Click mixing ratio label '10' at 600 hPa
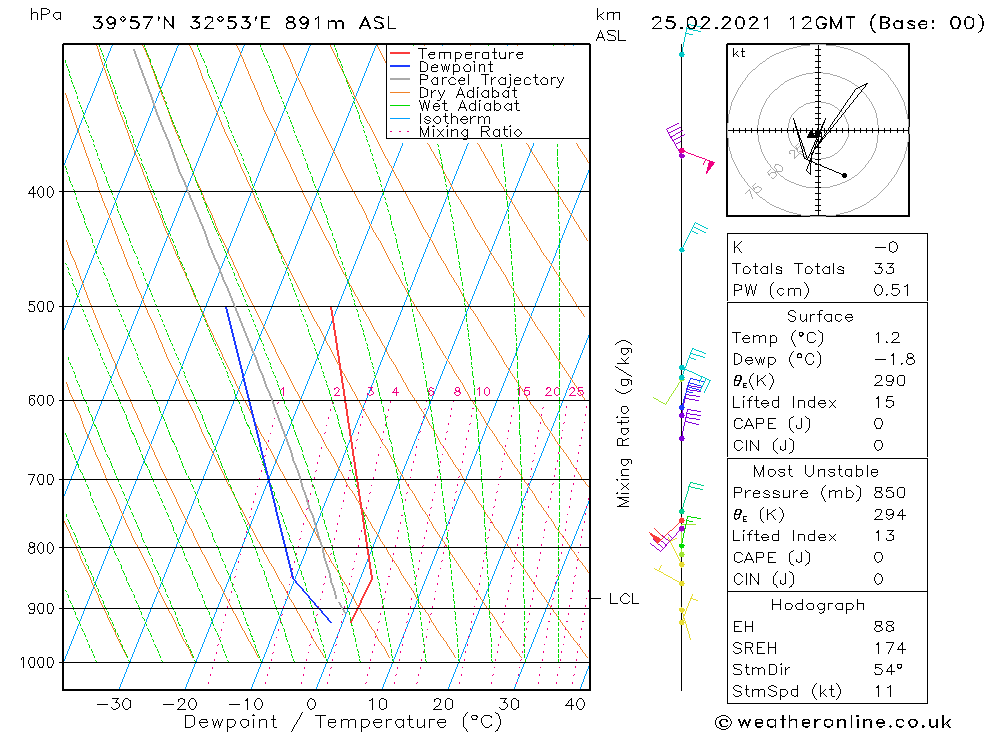 (483, 392)
